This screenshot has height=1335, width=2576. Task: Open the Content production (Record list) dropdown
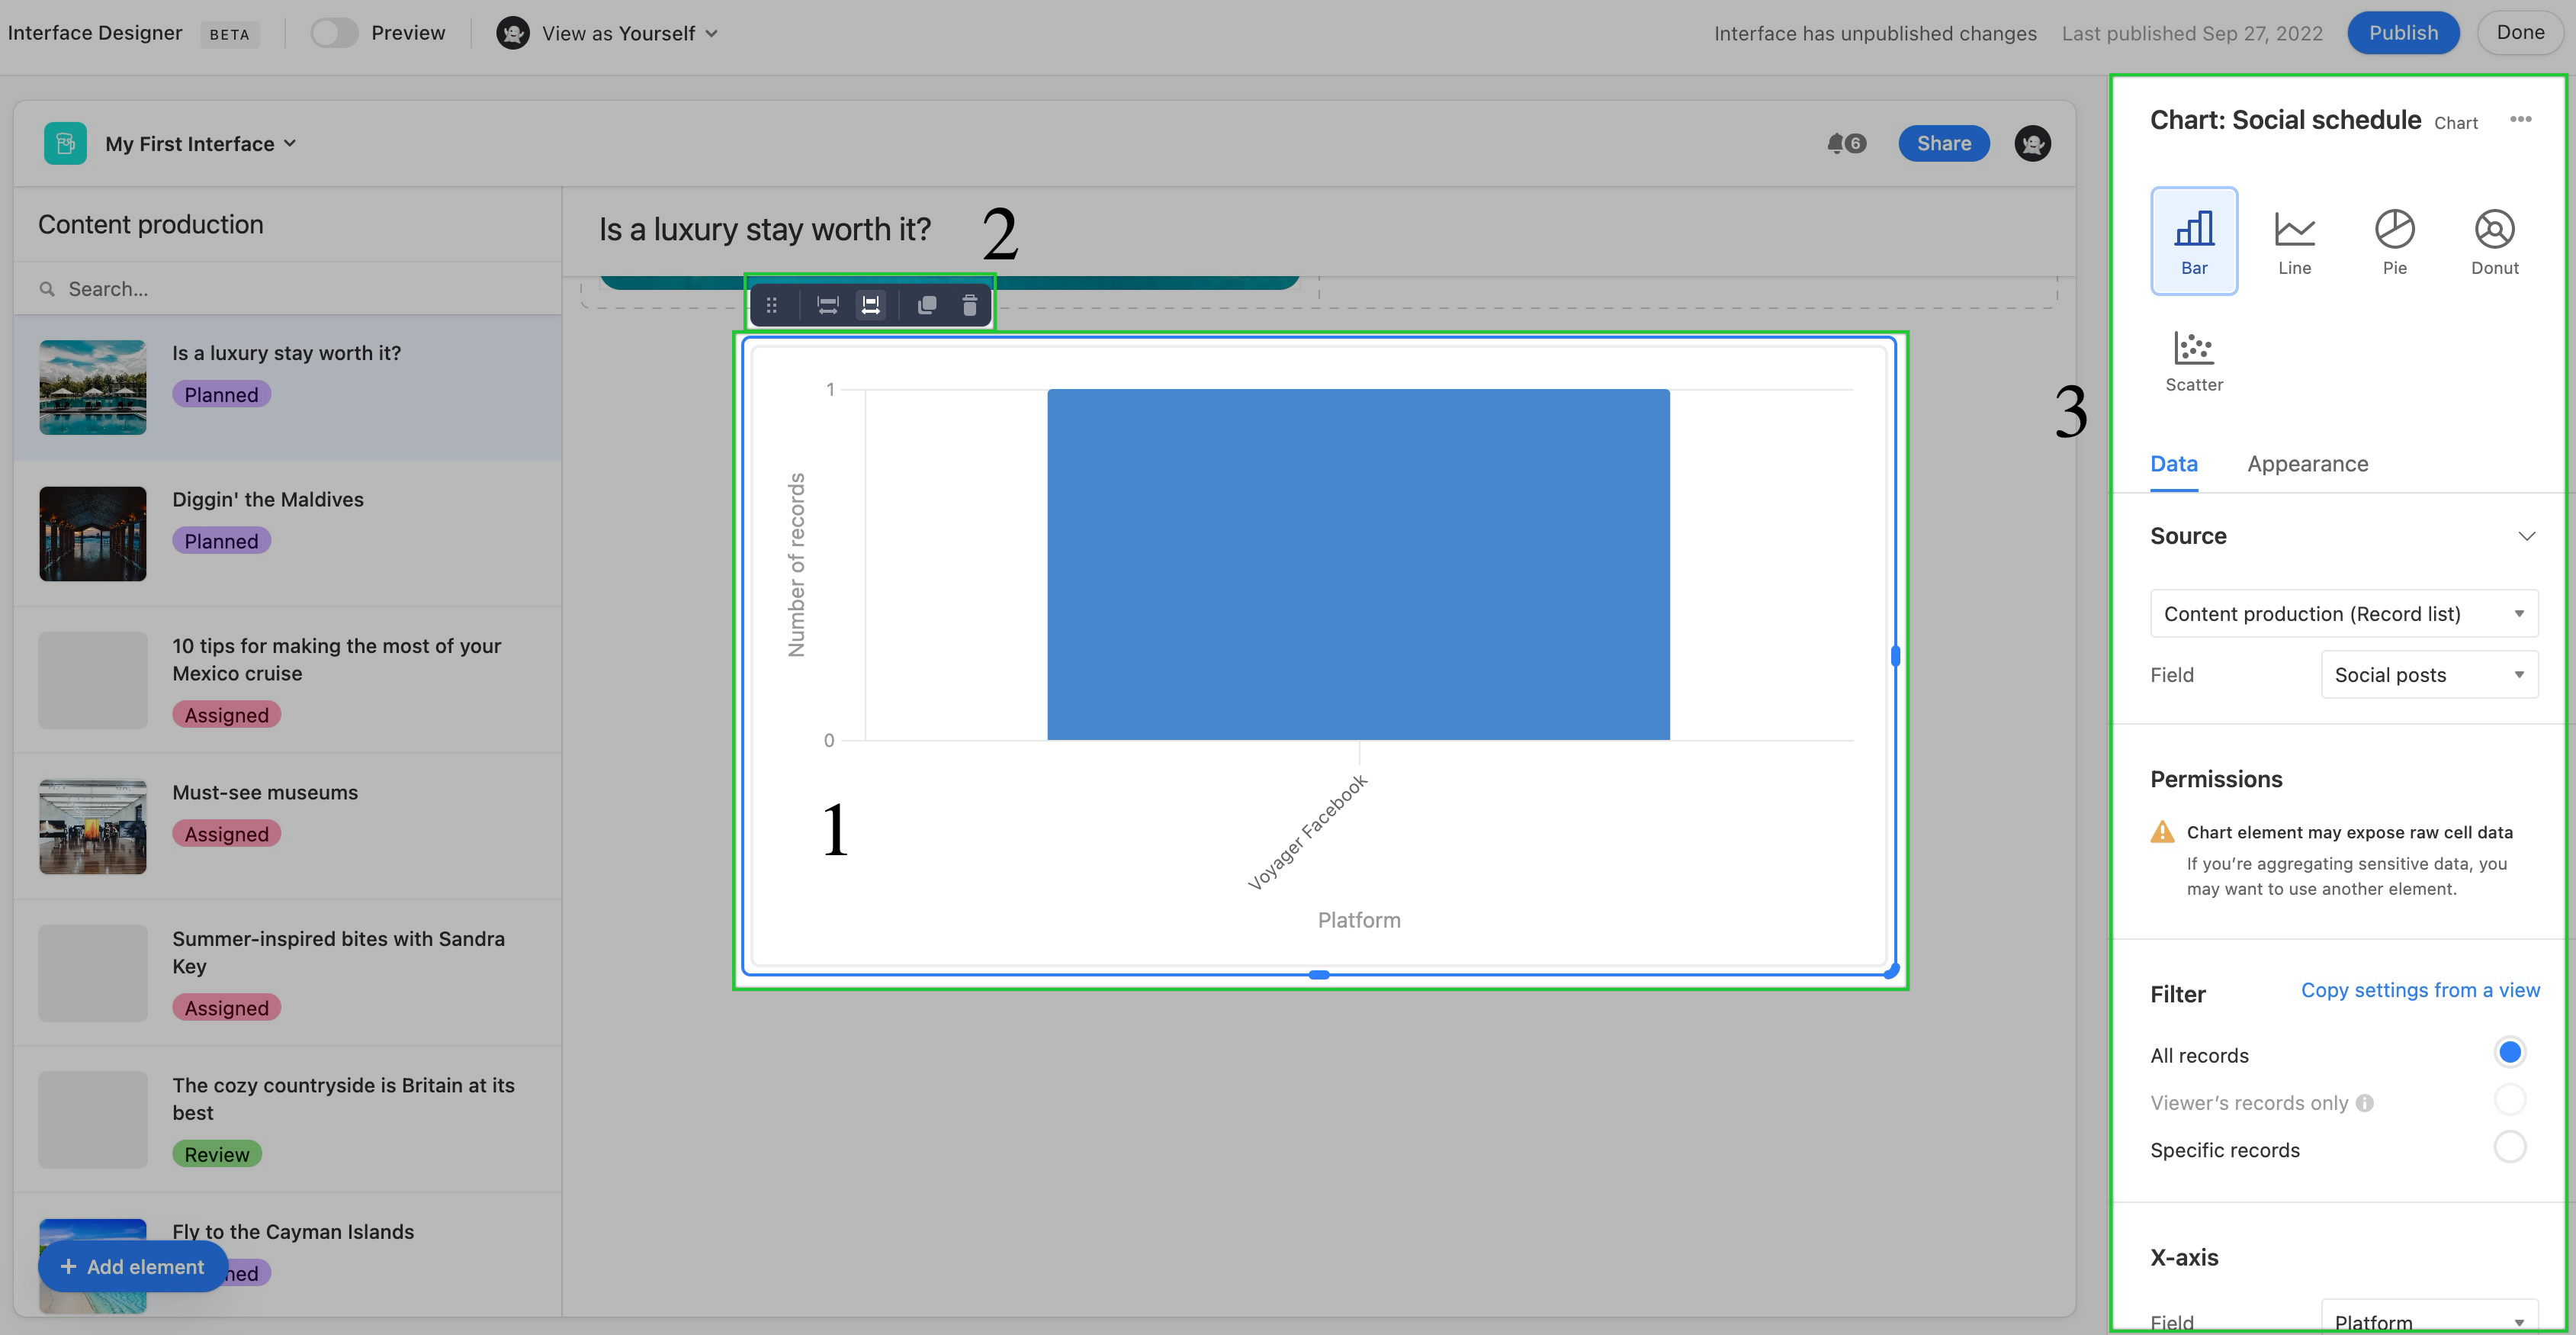2343,614
